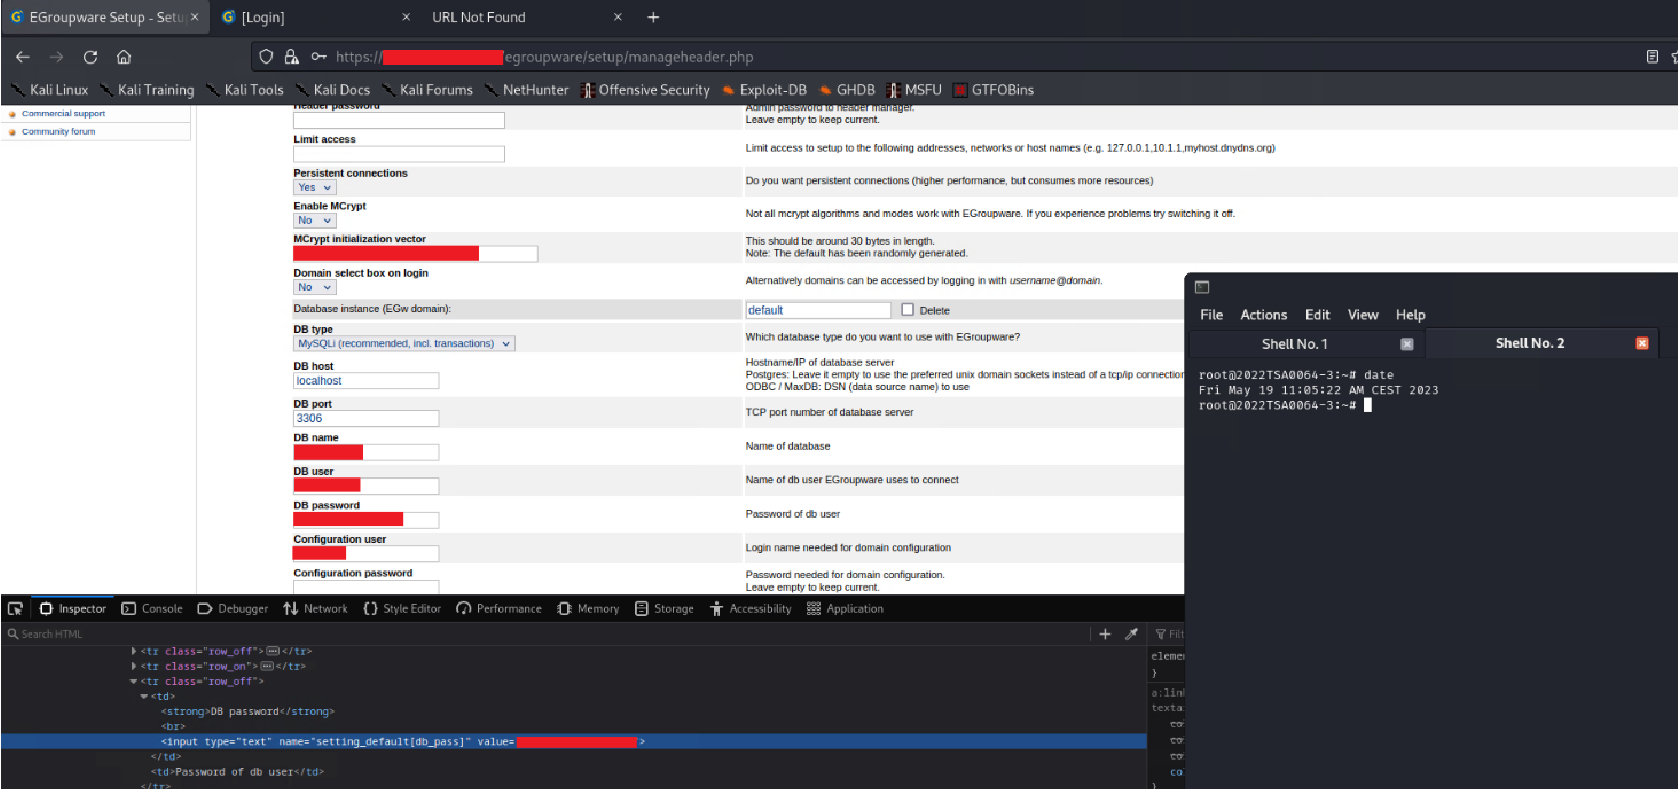Open the DB type MySQLi dropdown

click(404, 343)
